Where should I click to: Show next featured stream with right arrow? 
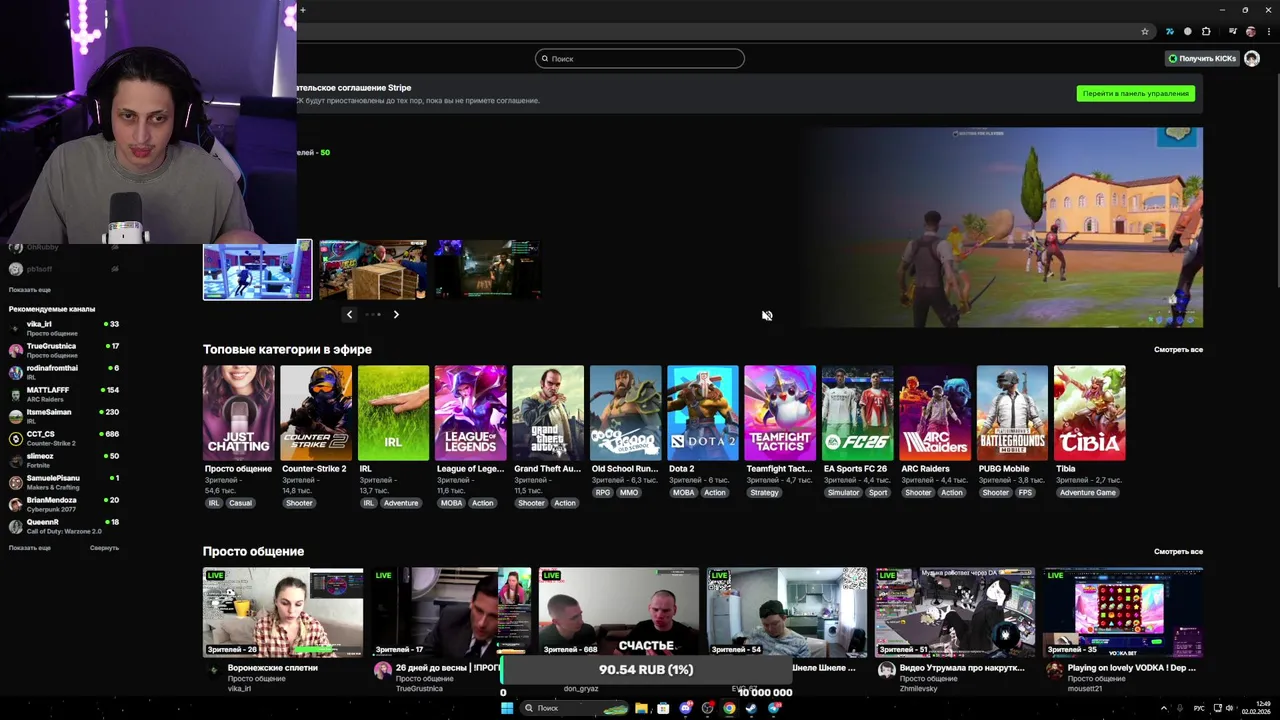click(x=396, y=314)
